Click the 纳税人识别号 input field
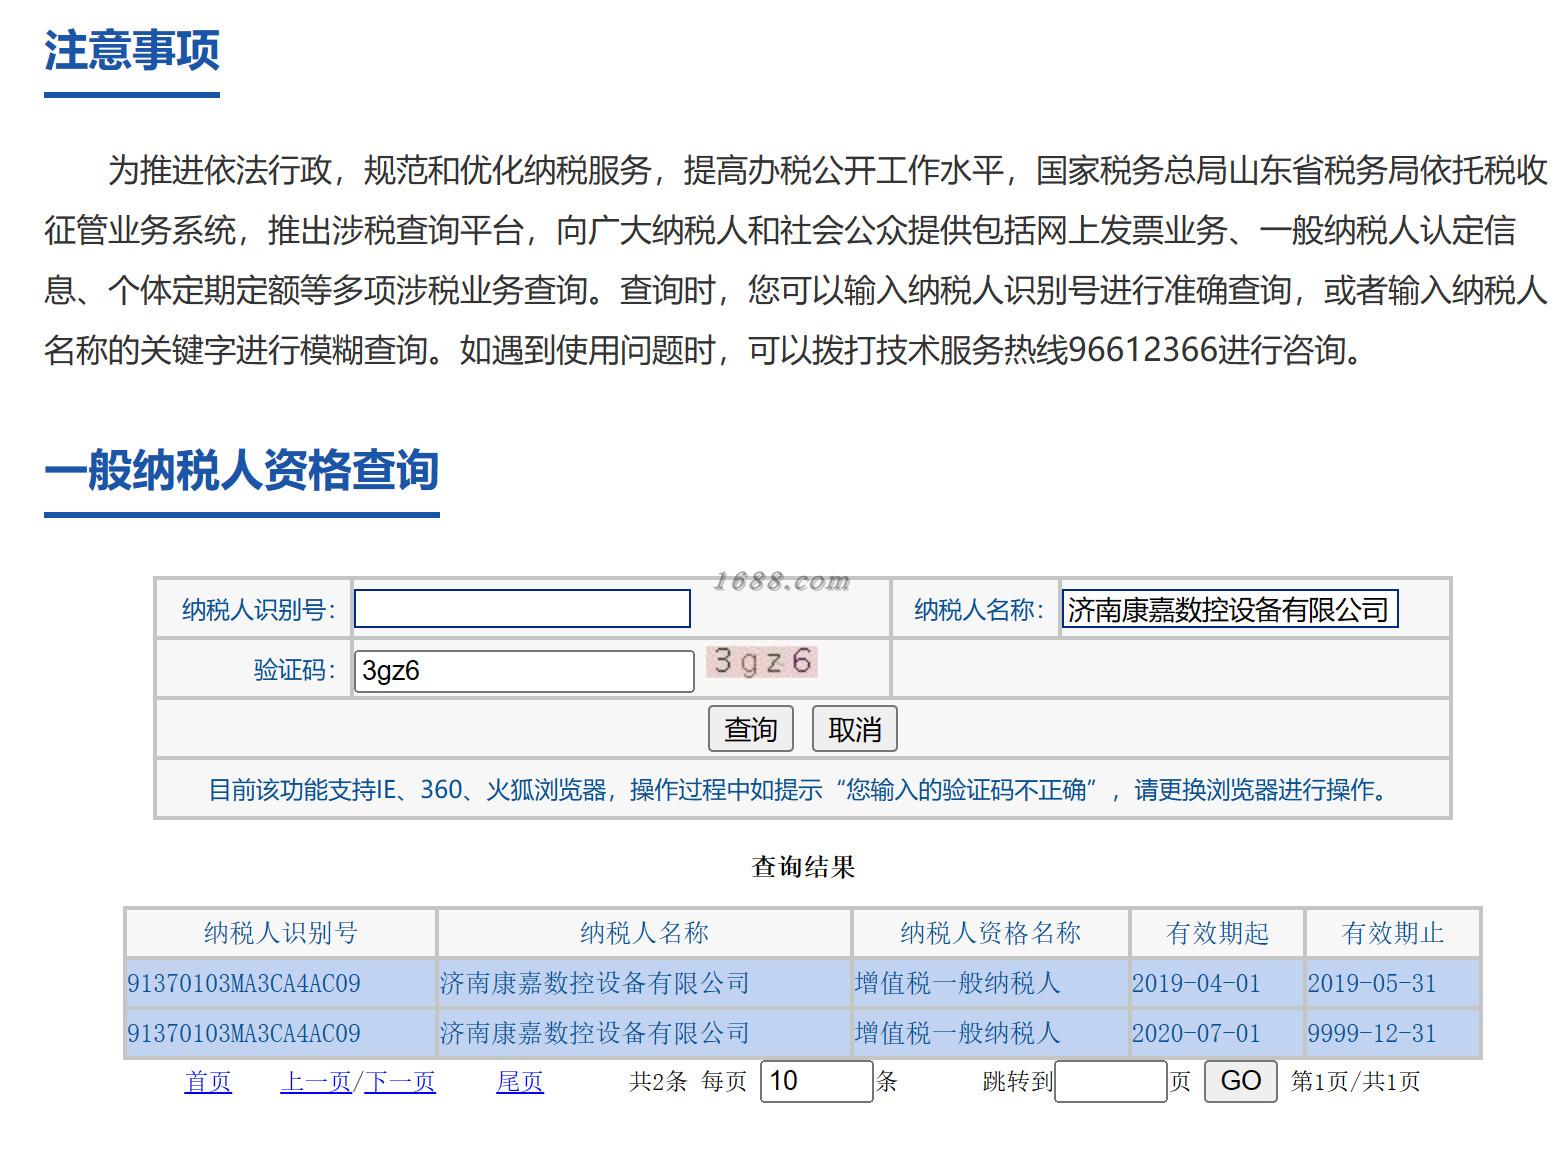The width and height of the screenshot is (1563, 1157). click(x=522, y=609)
